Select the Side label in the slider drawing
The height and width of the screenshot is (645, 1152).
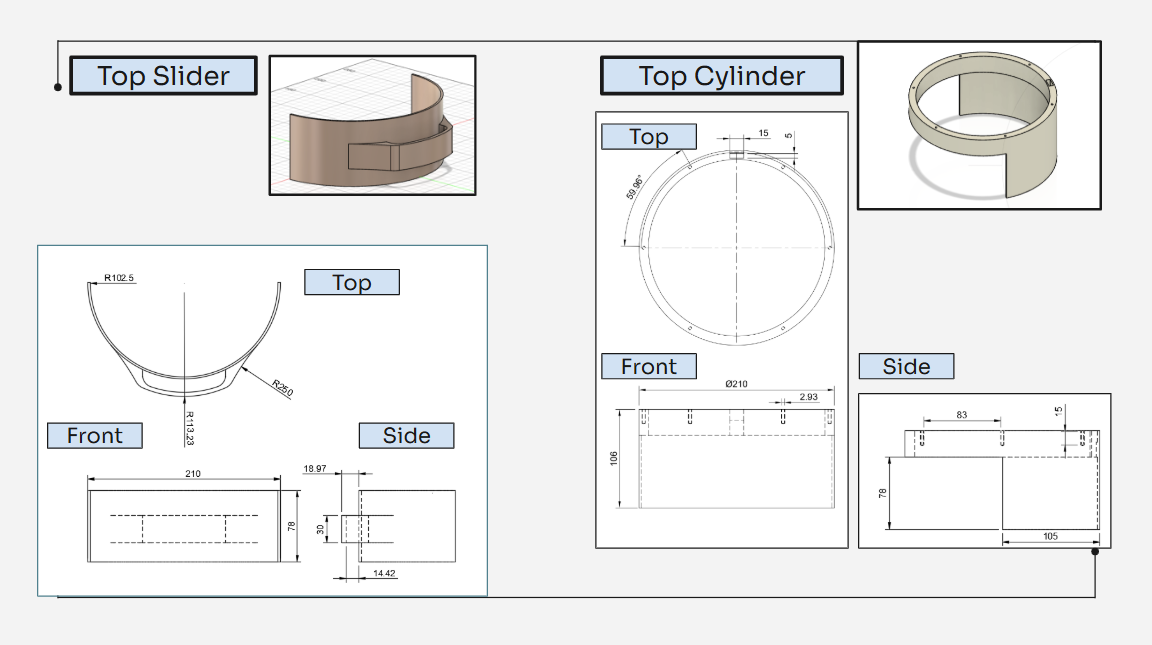(406, 435)
